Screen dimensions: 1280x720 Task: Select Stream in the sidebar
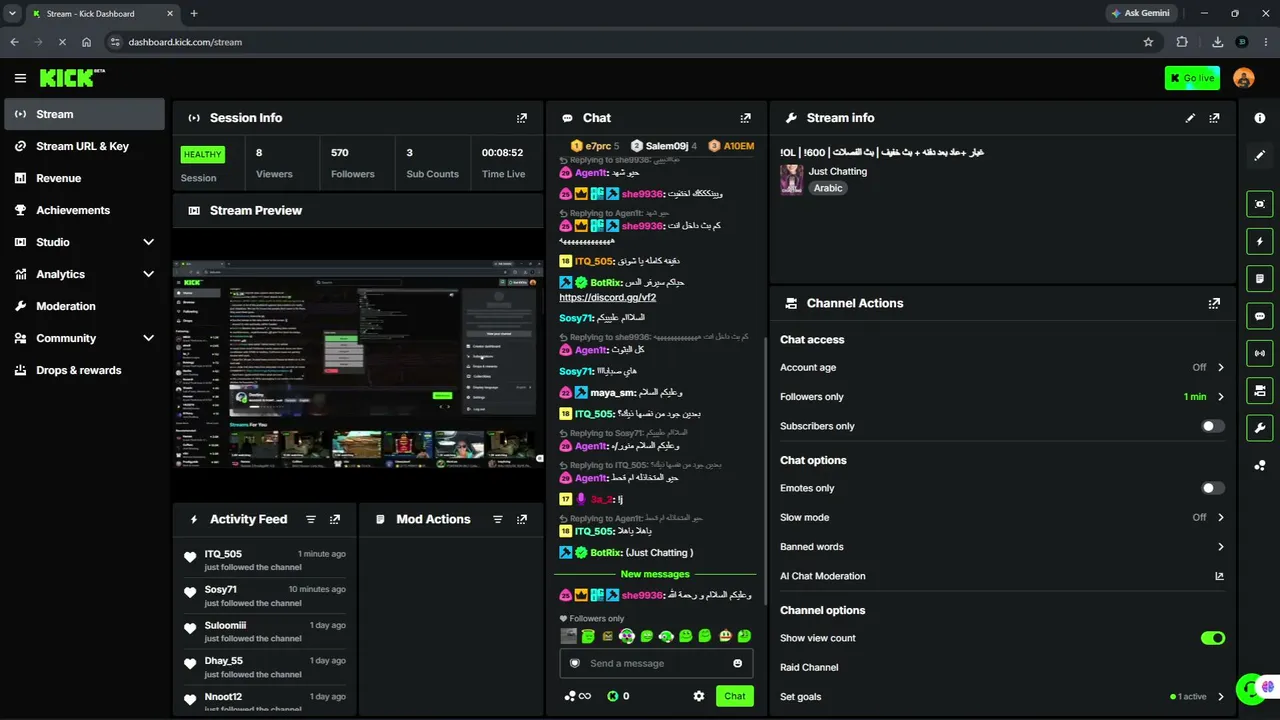click(84, 114)
